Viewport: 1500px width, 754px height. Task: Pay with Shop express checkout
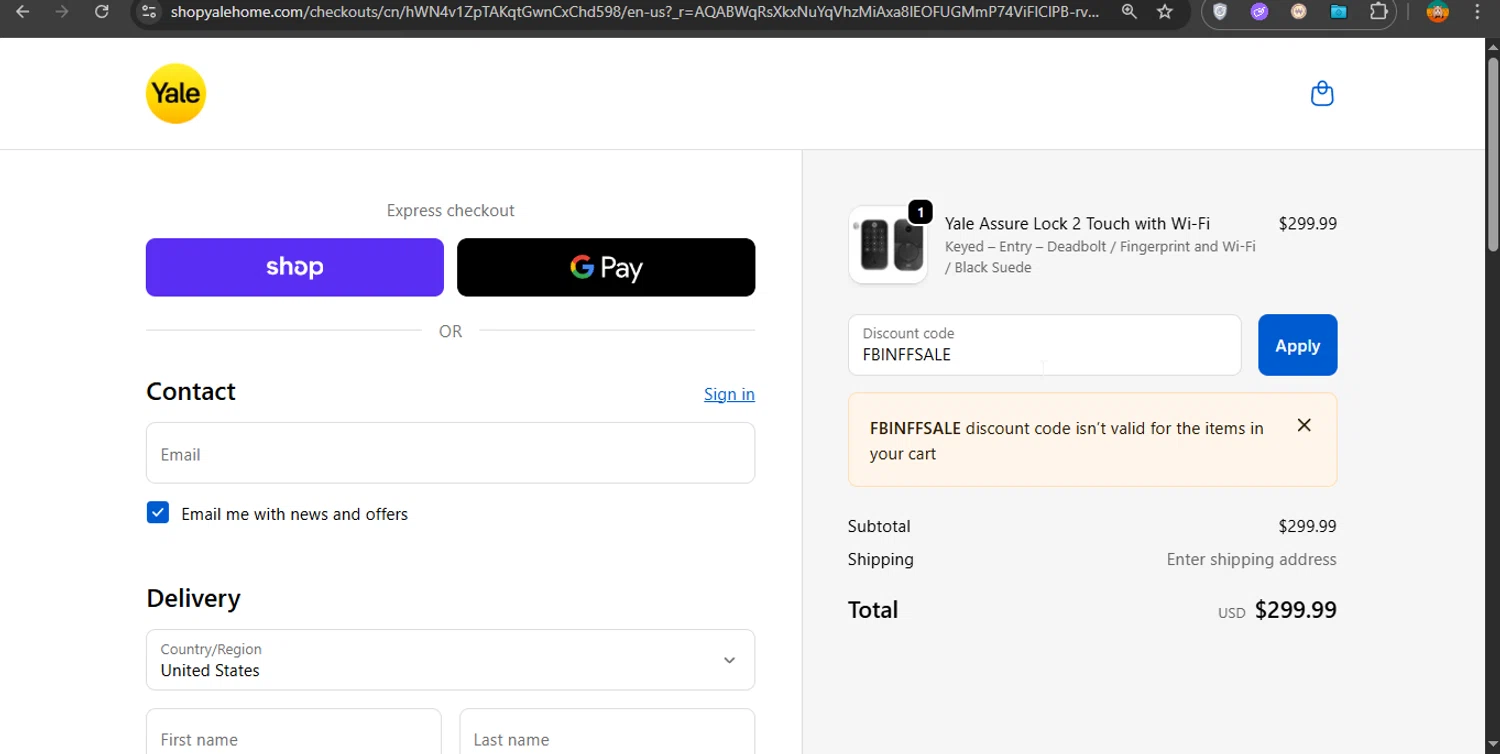(x=295, y=267)
